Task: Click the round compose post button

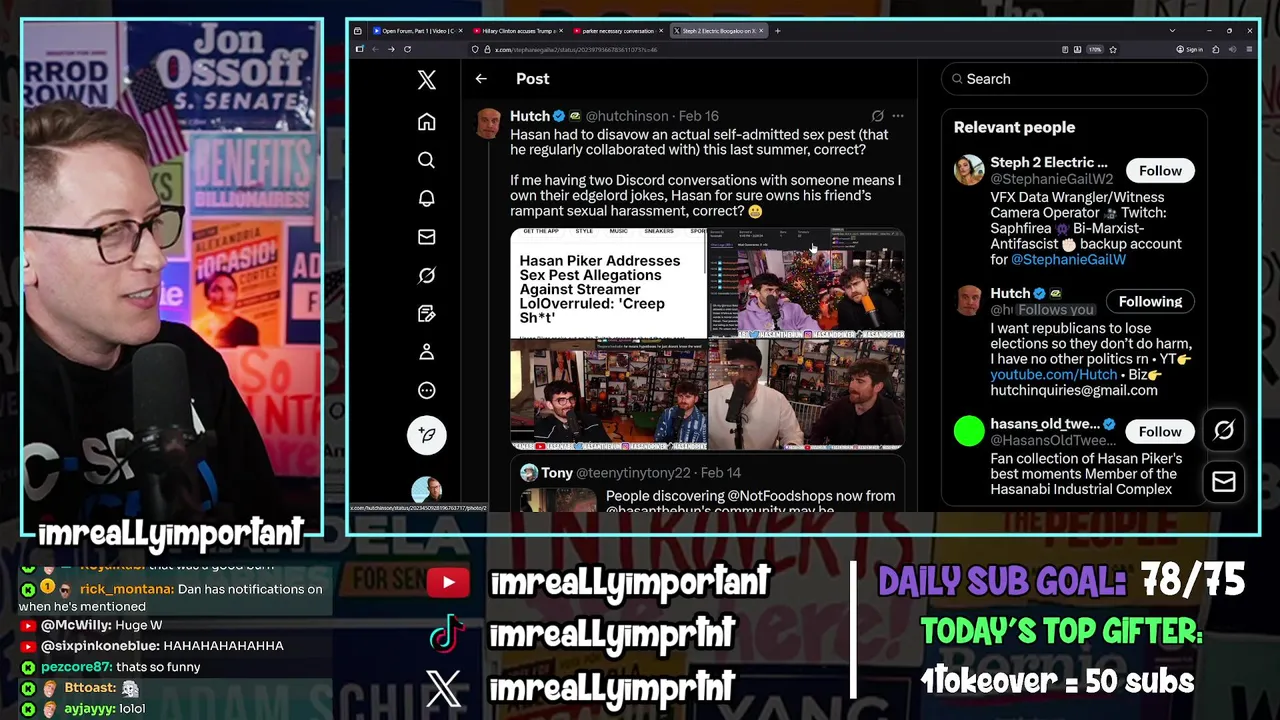Action: click(427, 435)
